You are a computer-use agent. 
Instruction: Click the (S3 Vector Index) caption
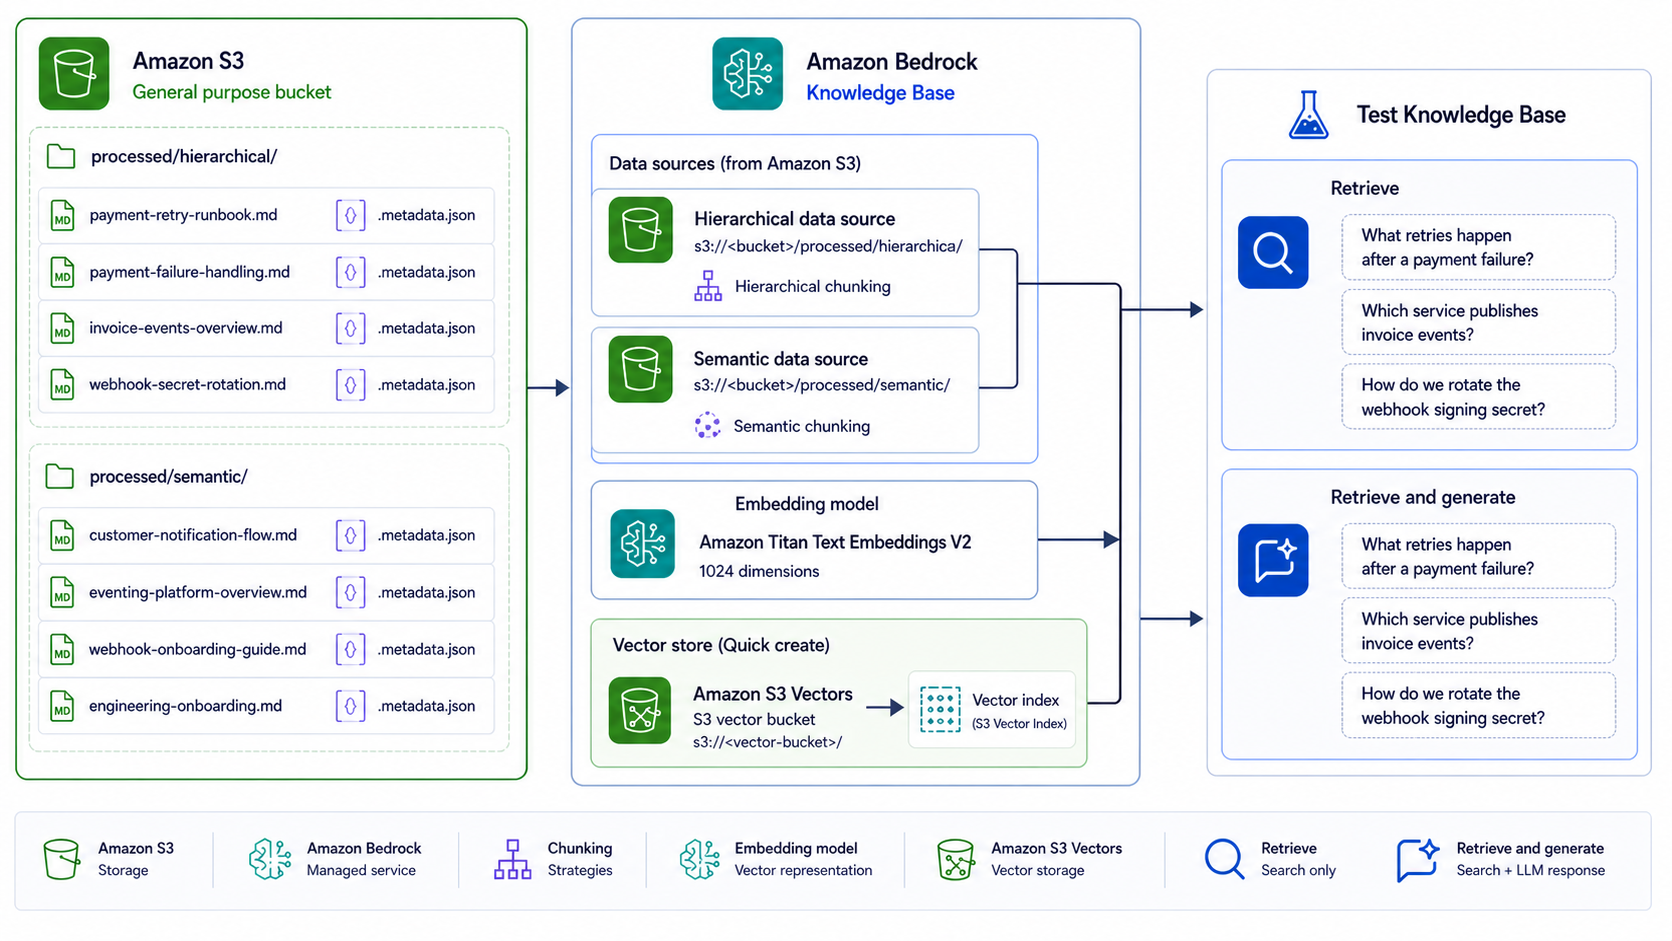coord(1019,724)
